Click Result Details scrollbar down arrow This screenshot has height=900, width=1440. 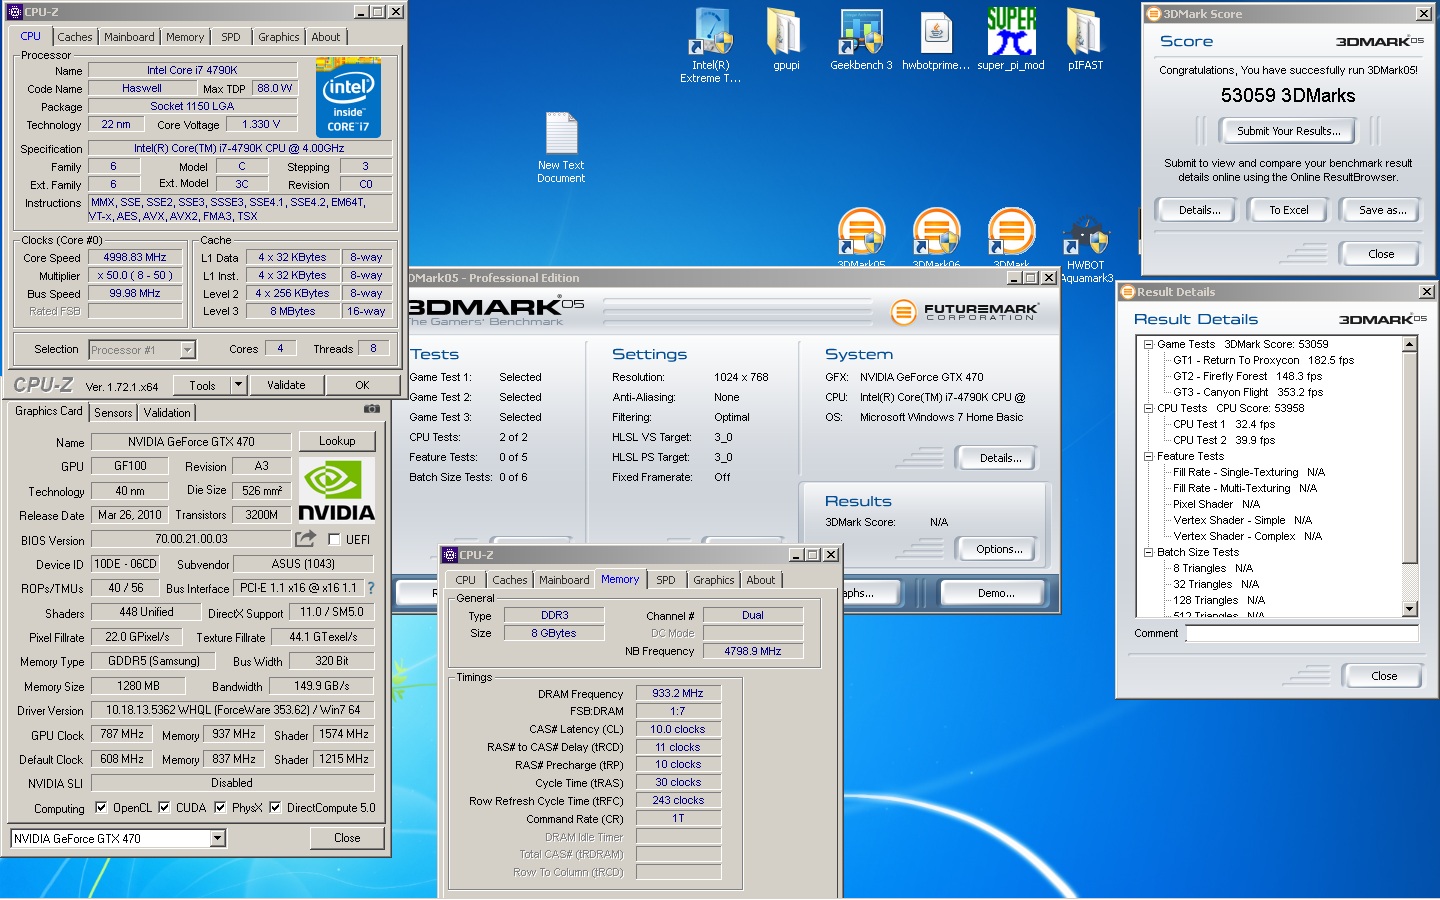click(x=1410, y=609)
